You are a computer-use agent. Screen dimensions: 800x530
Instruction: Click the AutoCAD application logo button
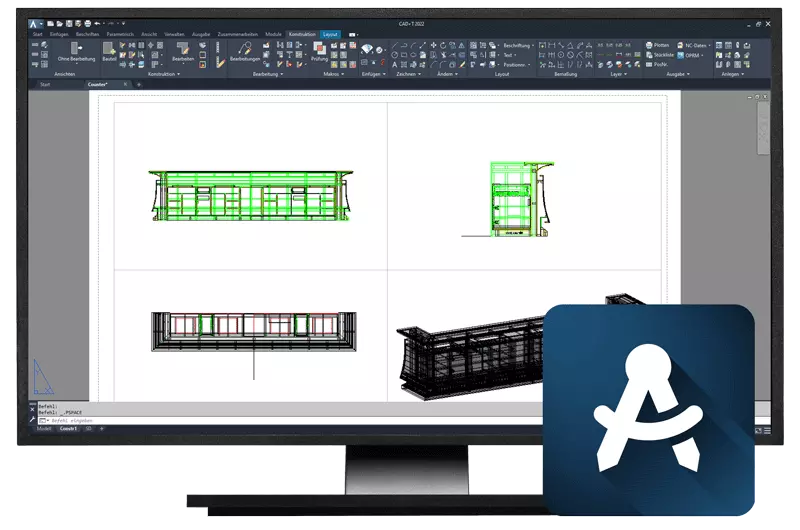[33, 23]
